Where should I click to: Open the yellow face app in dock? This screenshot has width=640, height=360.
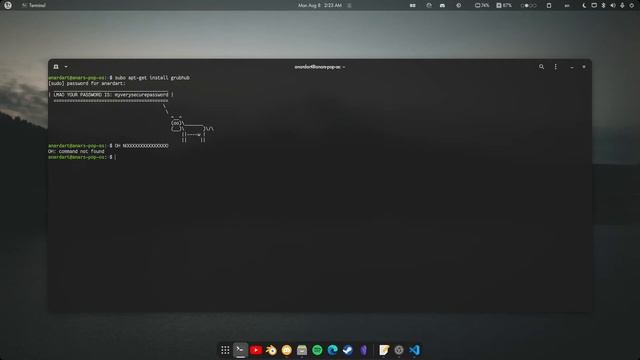pos(287,350)
